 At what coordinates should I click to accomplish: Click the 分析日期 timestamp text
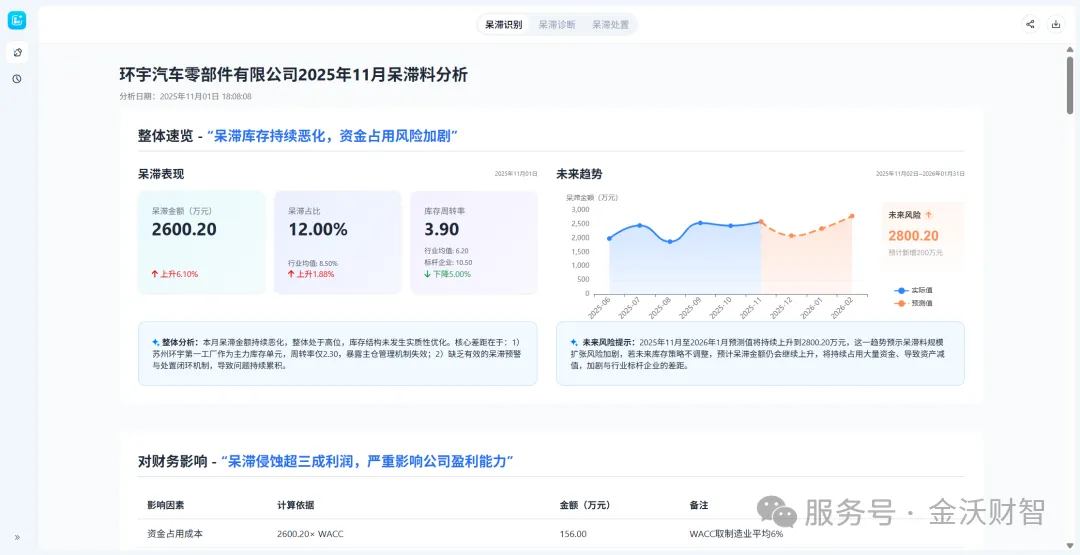pyautogui.click(x=185, y=96)
